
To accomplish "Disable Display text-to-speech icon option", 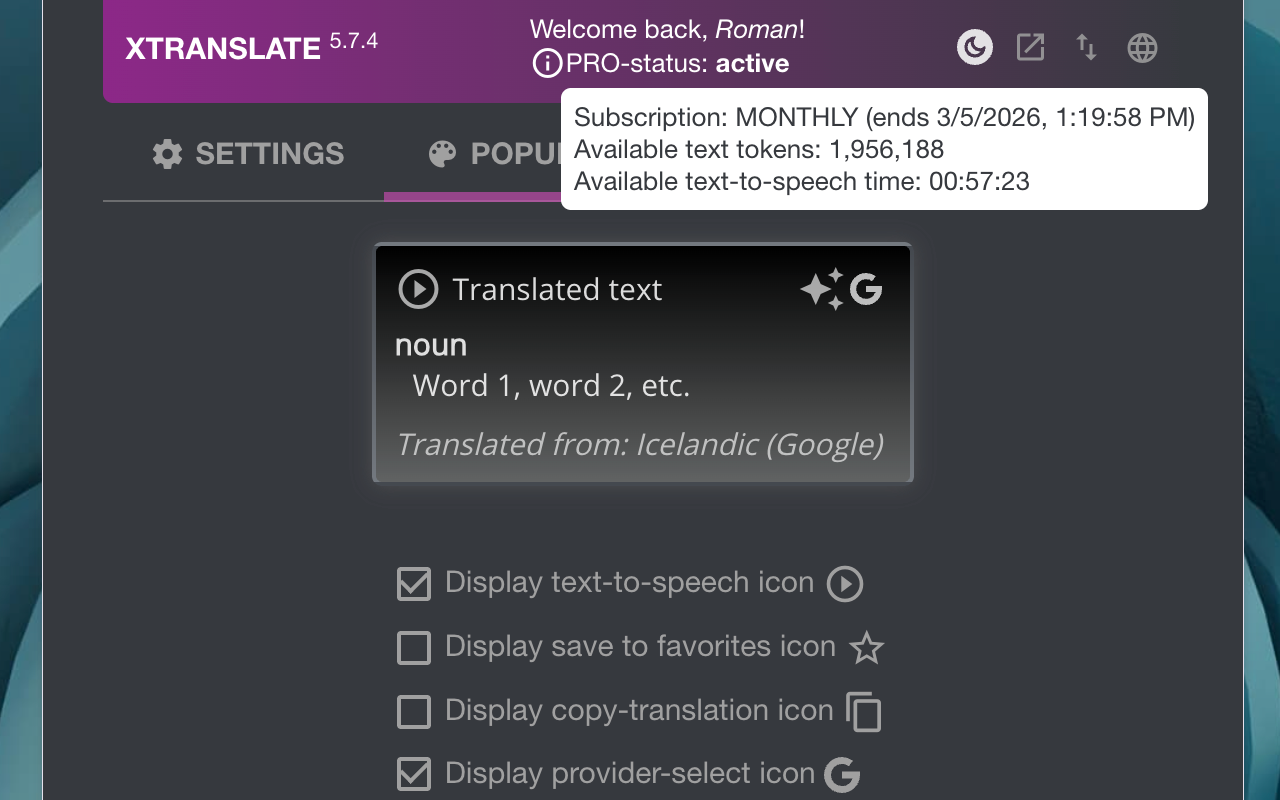I will click(413, 584).
